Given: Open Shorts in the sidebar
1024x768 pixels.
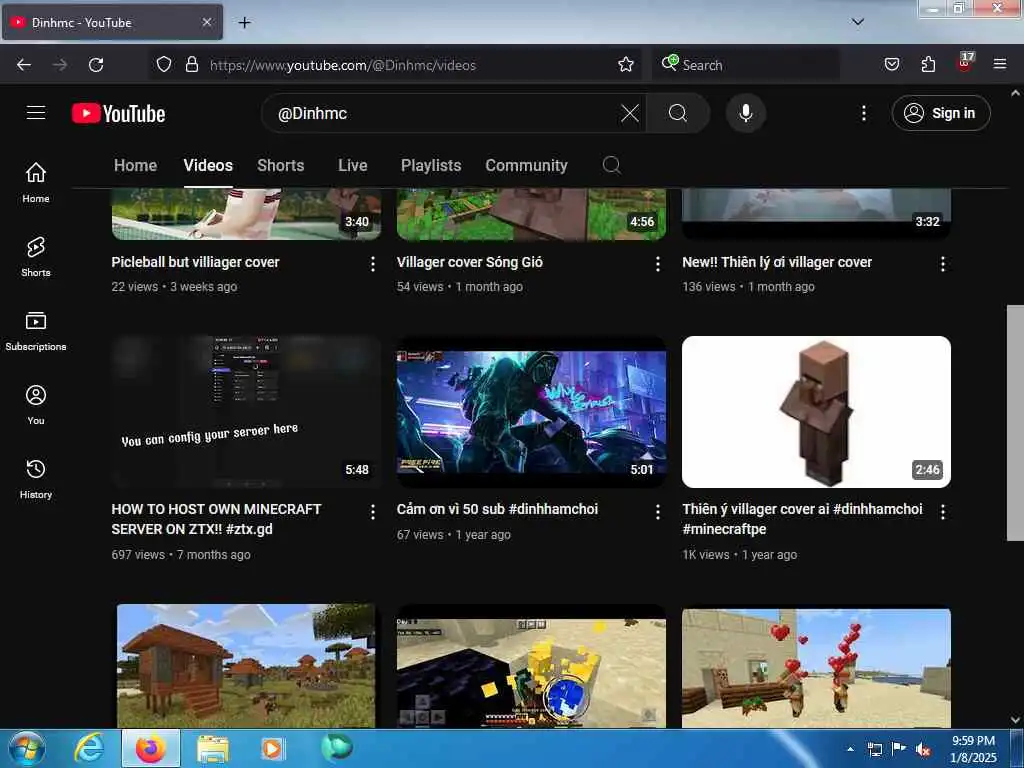Looking at the screenshot, I should point(36,257).
